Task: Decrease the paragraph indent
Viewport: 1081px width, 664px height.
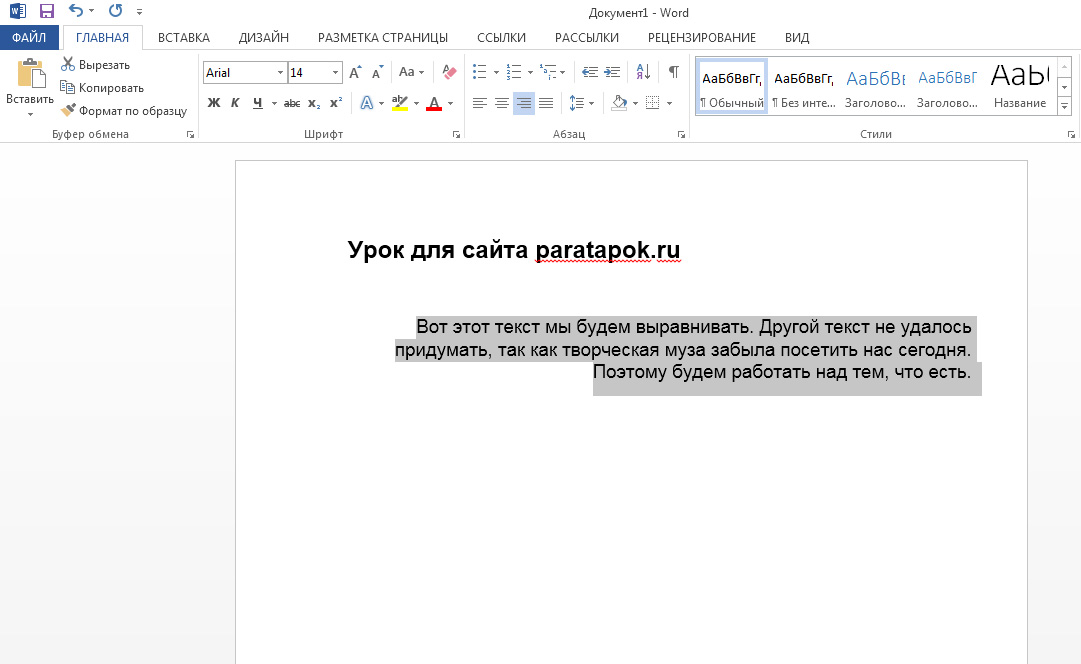Action: coord(590,72)
